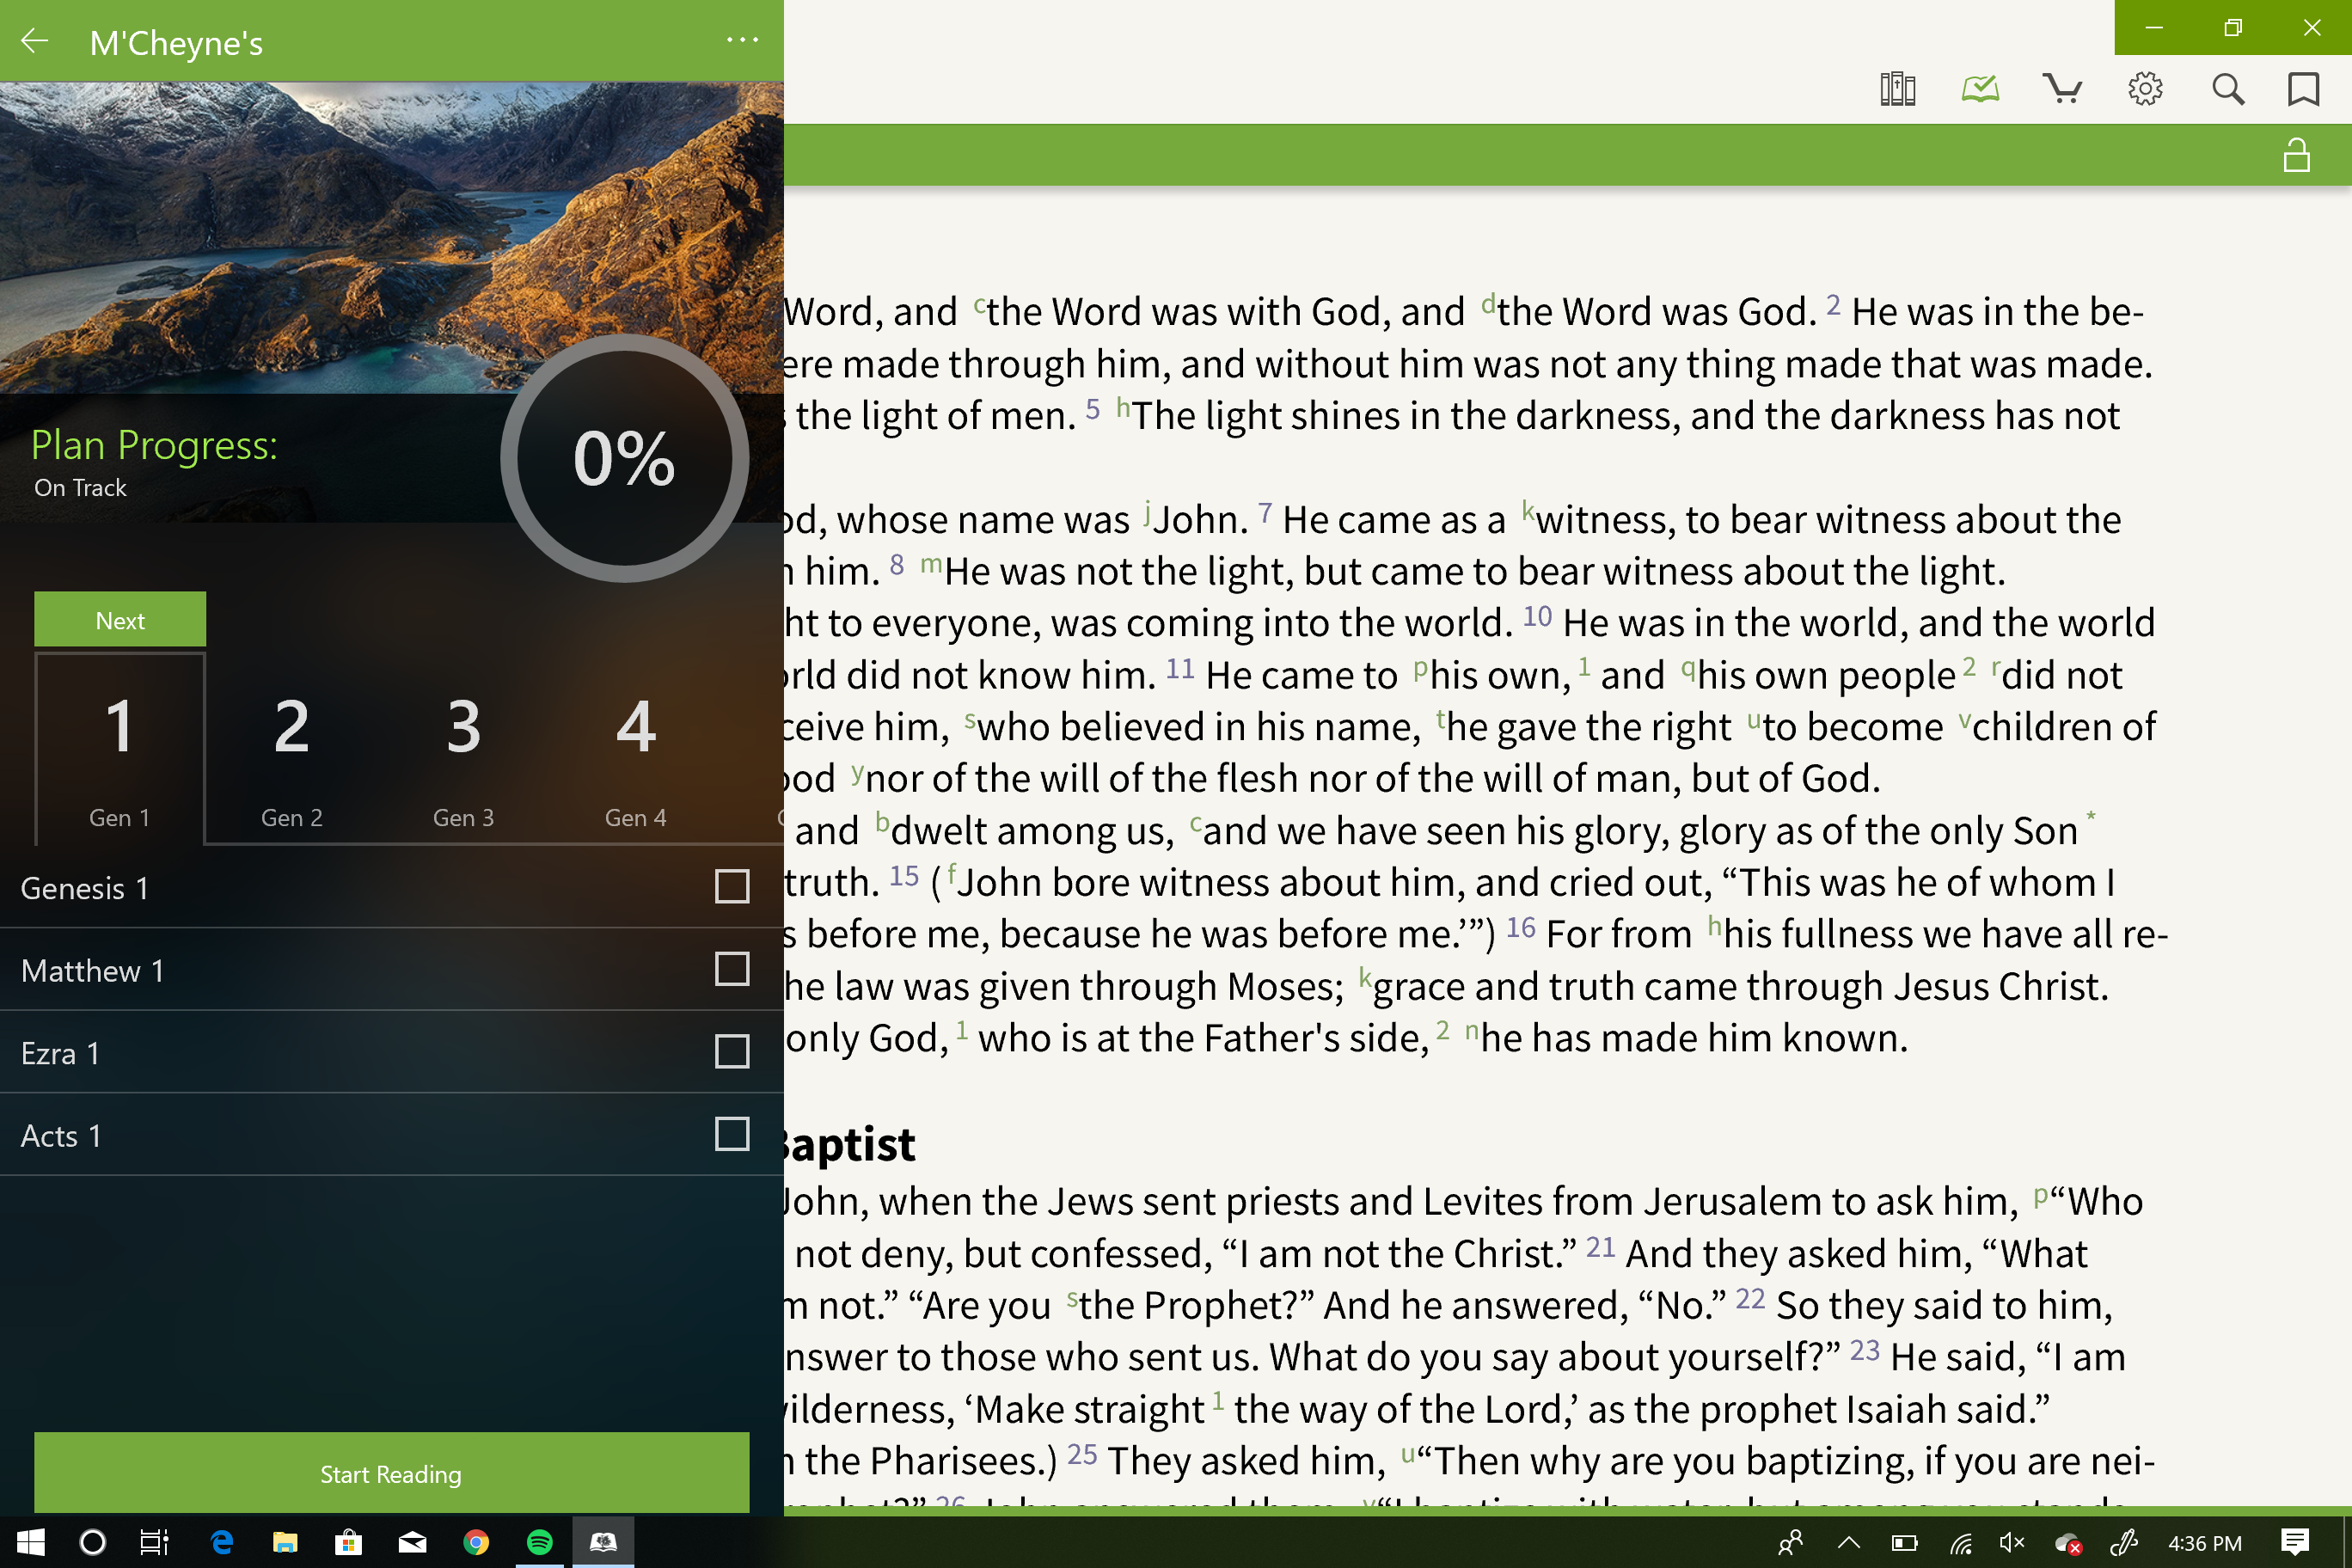Open the OneDrive cloud tray icon
Image resolution: width=2352 pixels, height=1568 pixels.
(2068, 1544)
